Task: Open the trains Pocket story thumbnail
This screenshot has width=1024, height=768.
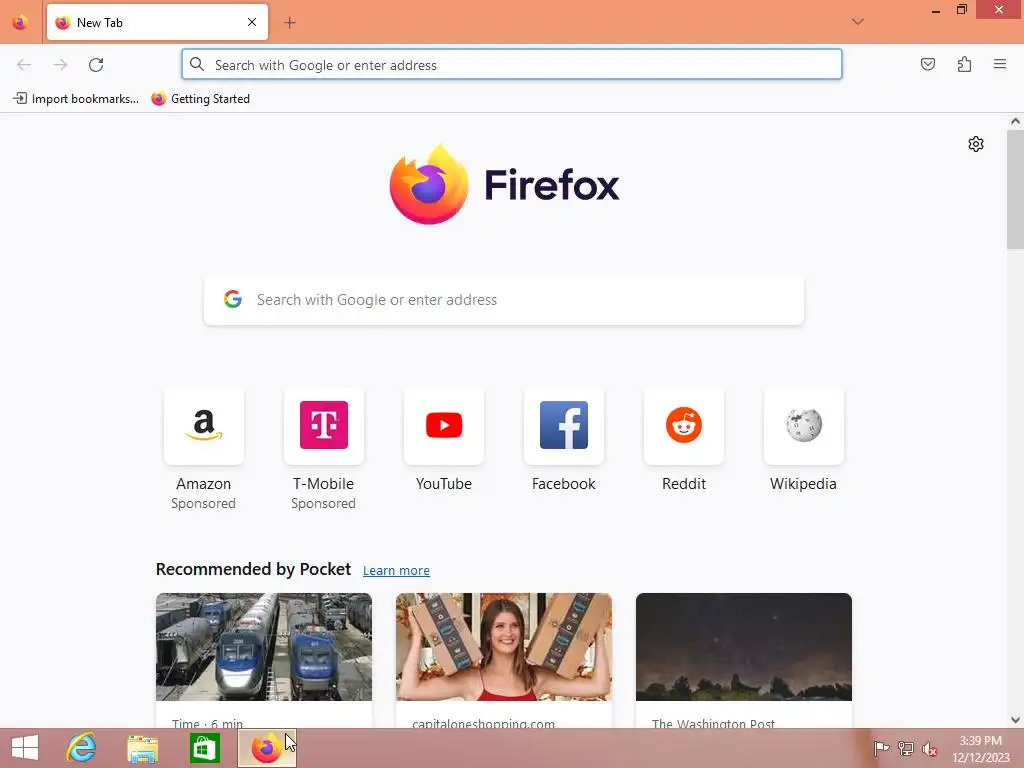Action: (264, 647)
